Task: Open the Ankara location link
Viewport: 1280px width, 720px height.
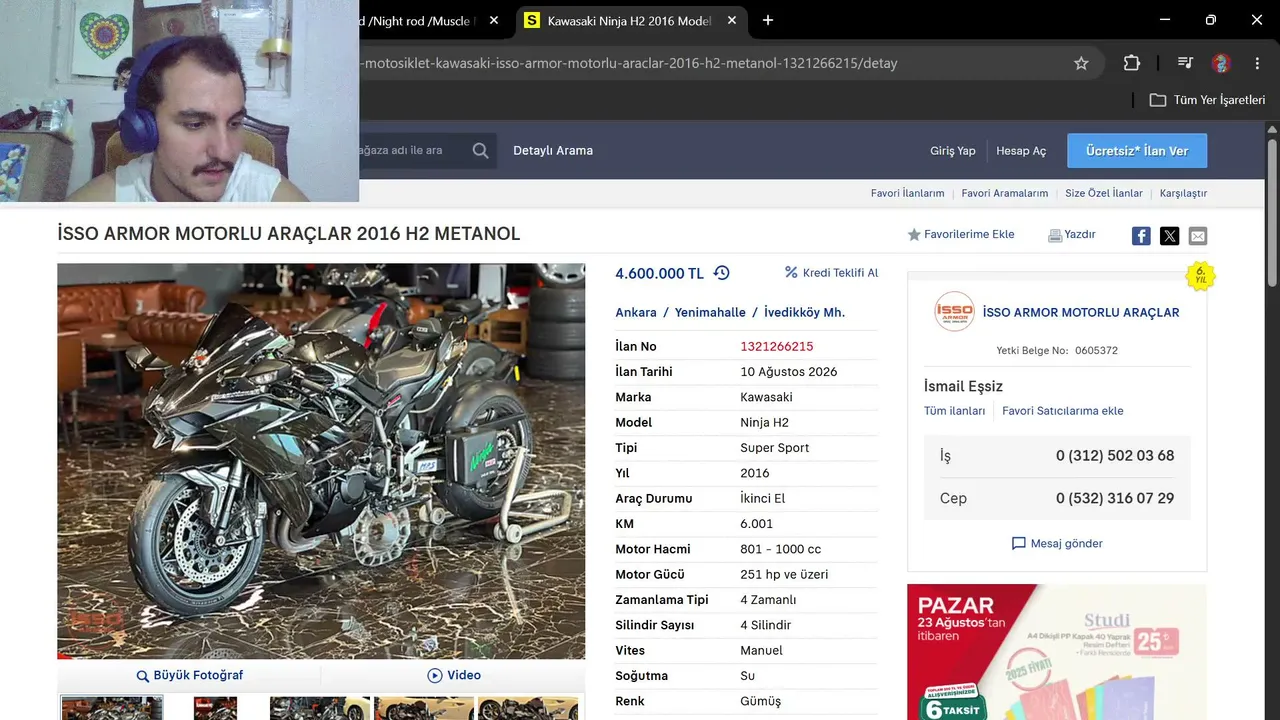Action: click(636, 313)
